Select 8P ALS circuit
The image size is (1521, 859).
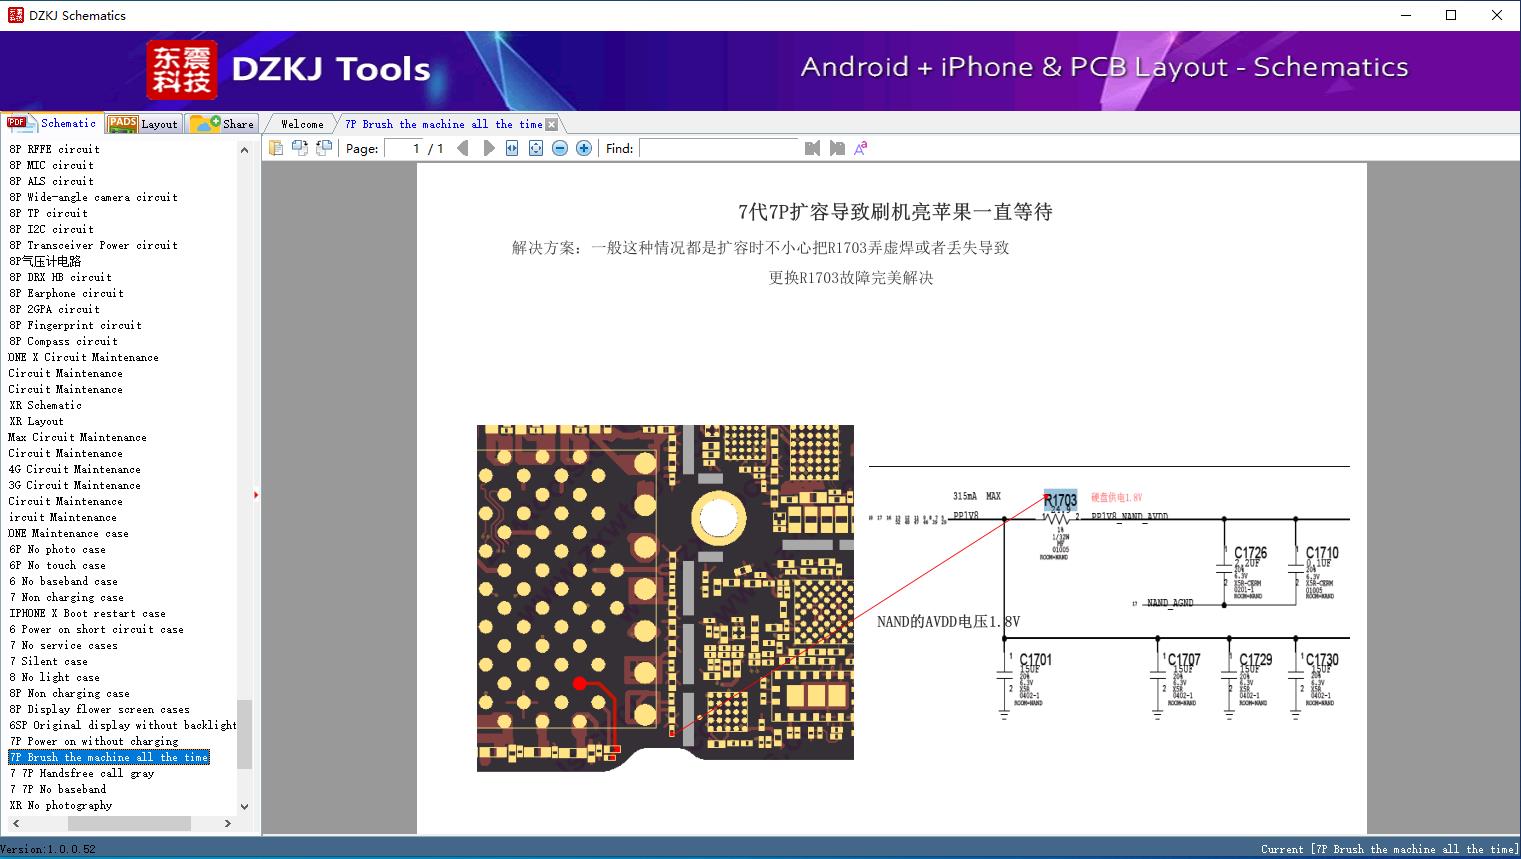pyautogui.click(x=51, y=181)
